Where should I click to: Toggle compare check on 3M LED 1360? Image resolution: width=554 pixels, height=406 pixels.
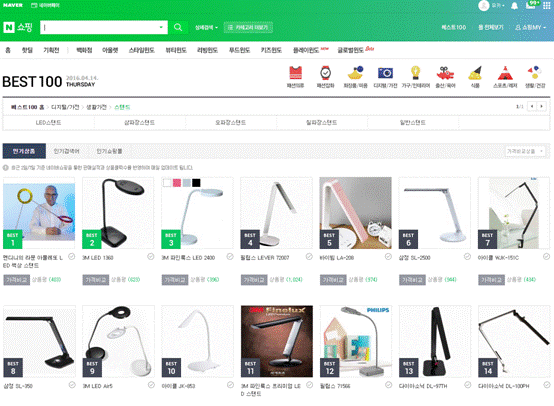tap(151, 257)
